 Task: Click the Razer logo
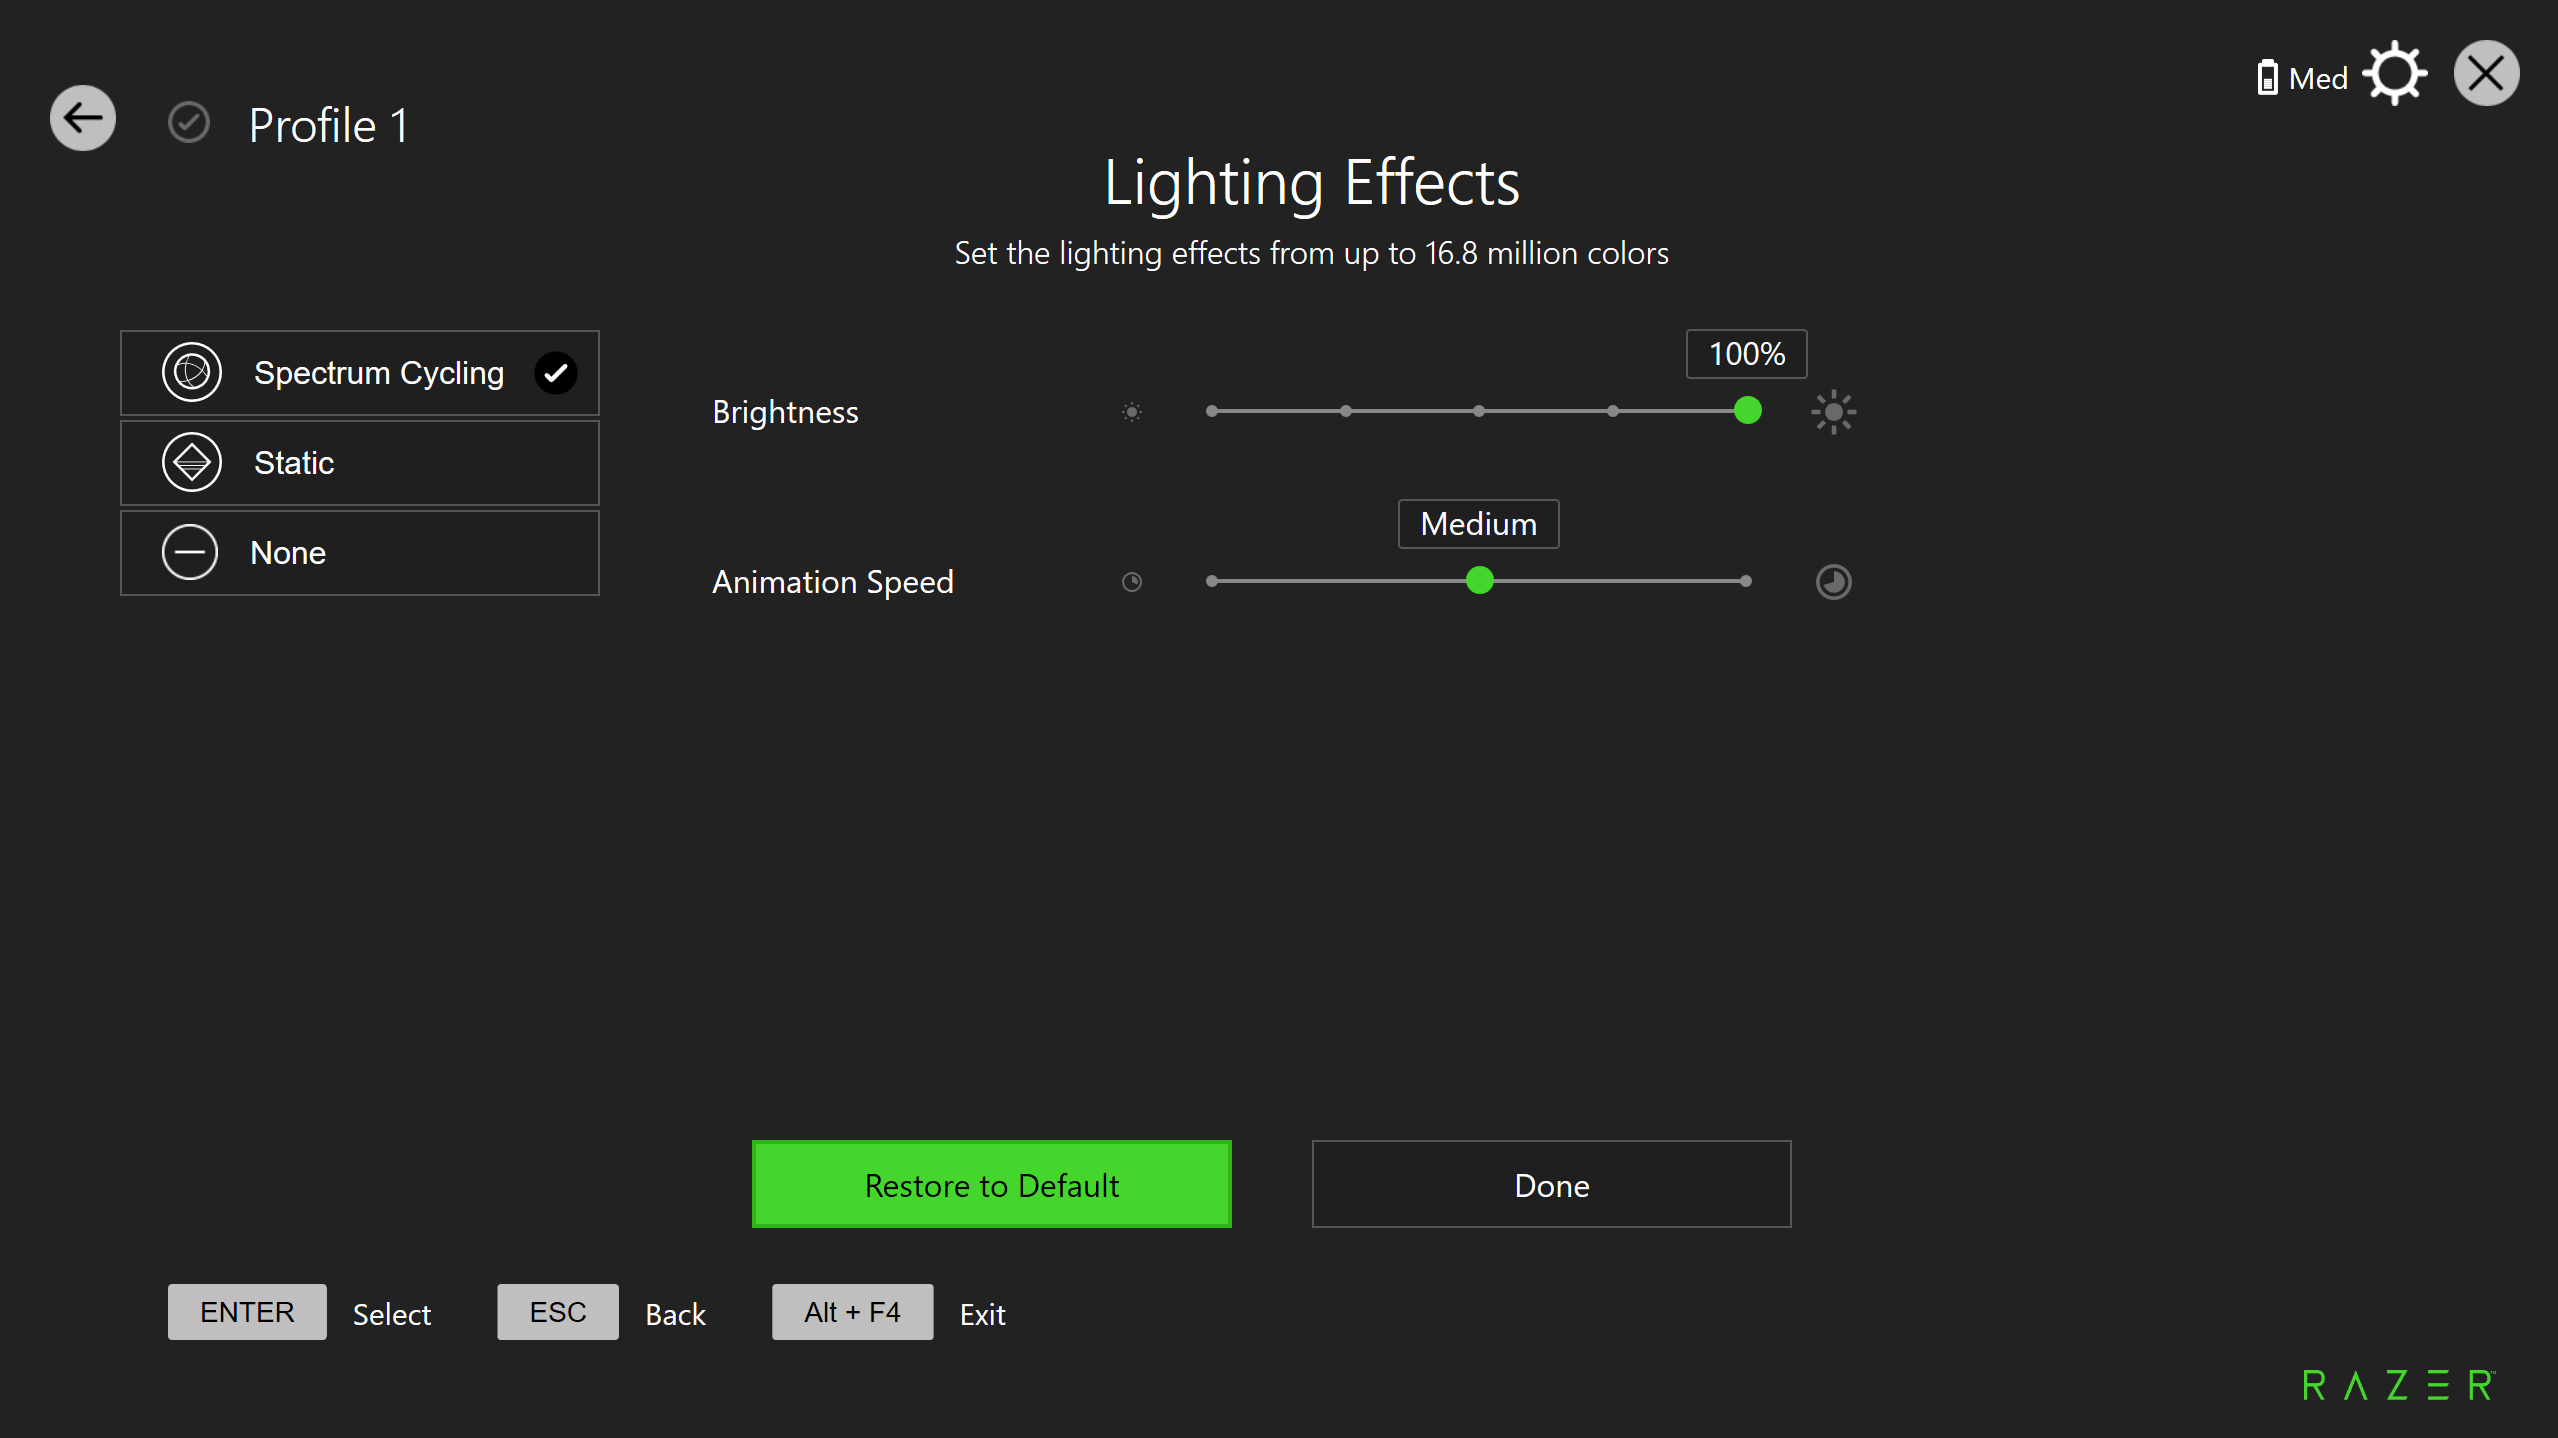tap(2399, 1385)
